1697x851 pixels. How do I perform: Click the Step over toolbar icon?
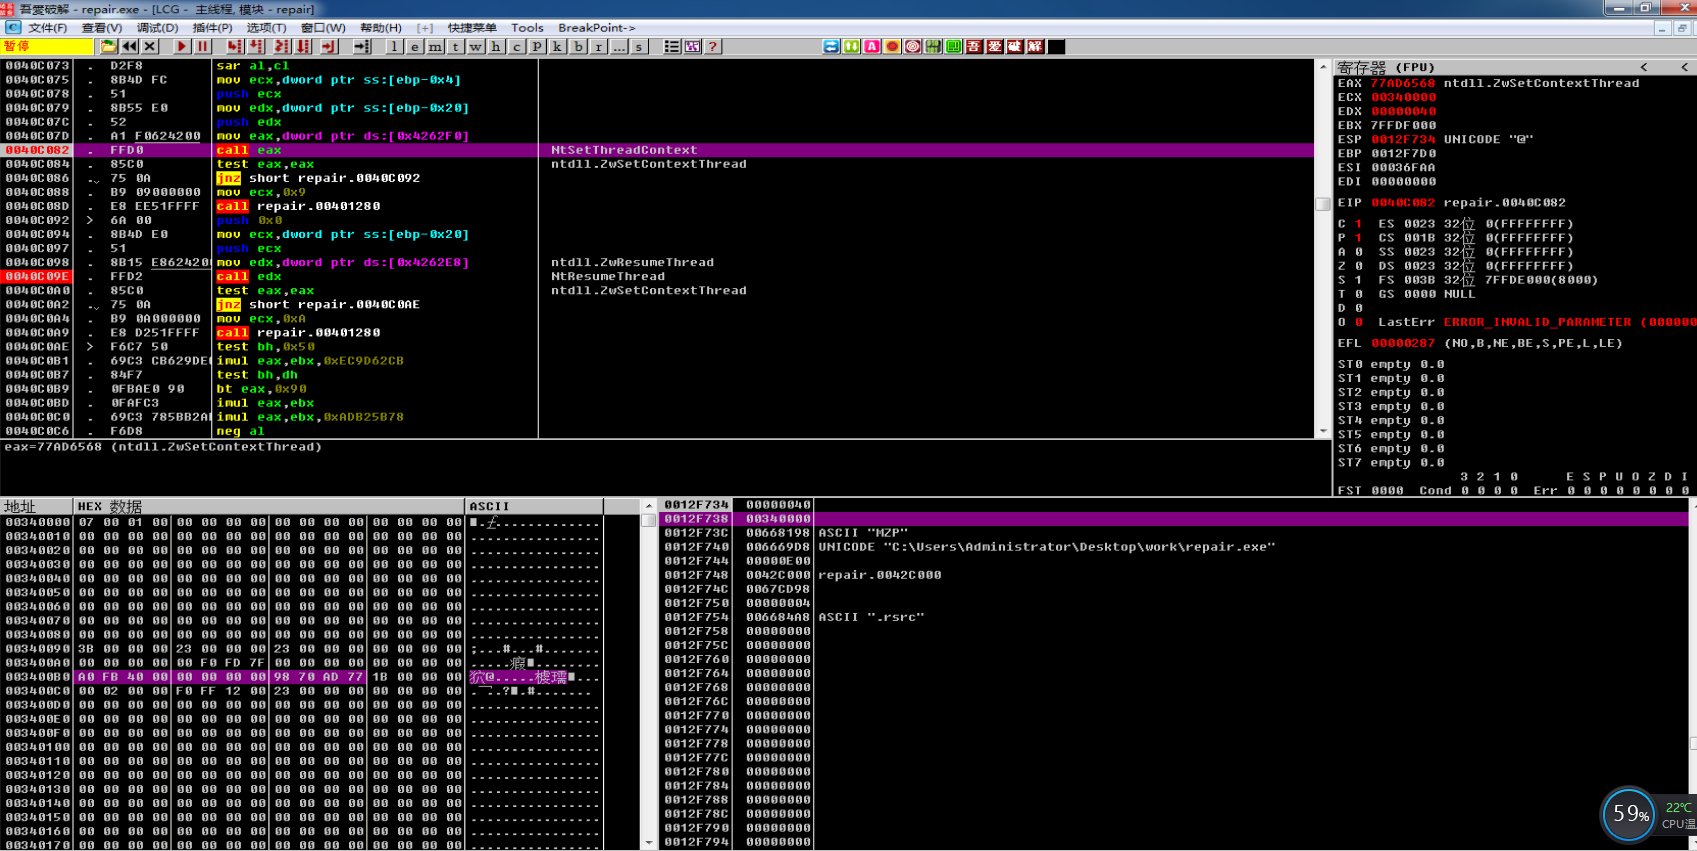(x=256, y=46)
